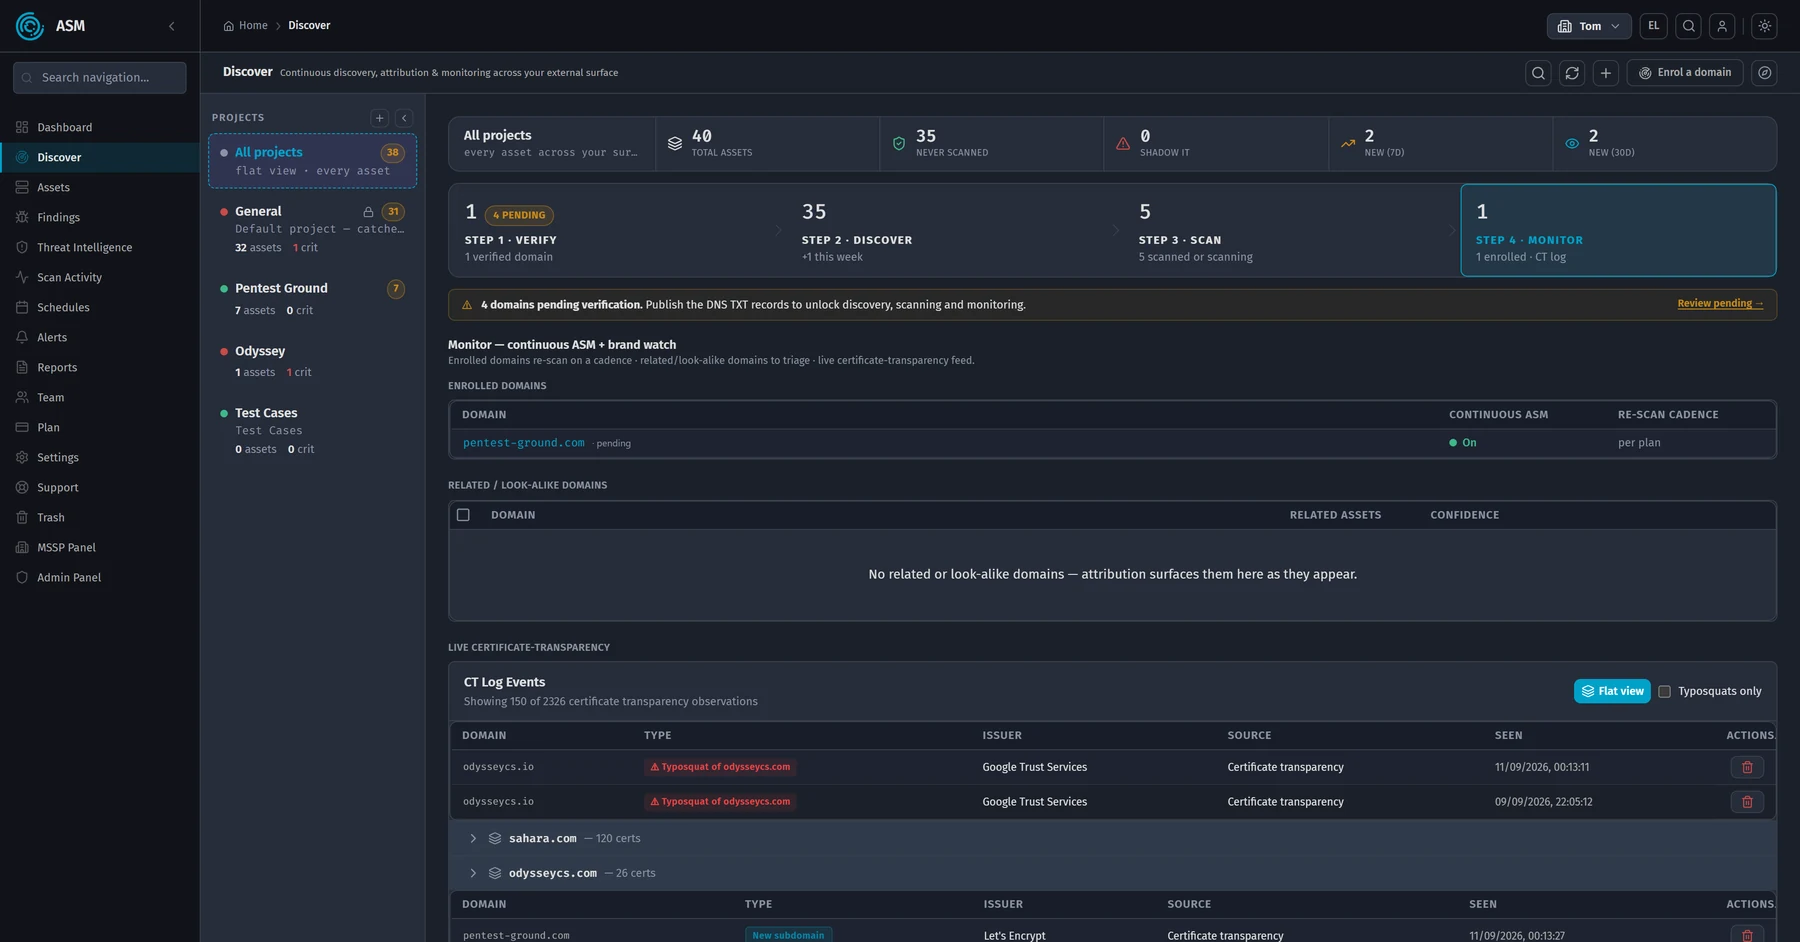Viewport: 1800px width, 942px height.
Task: Click the first Typosquat of odysseycs.com tag
Action: click(x=720, y=767)
